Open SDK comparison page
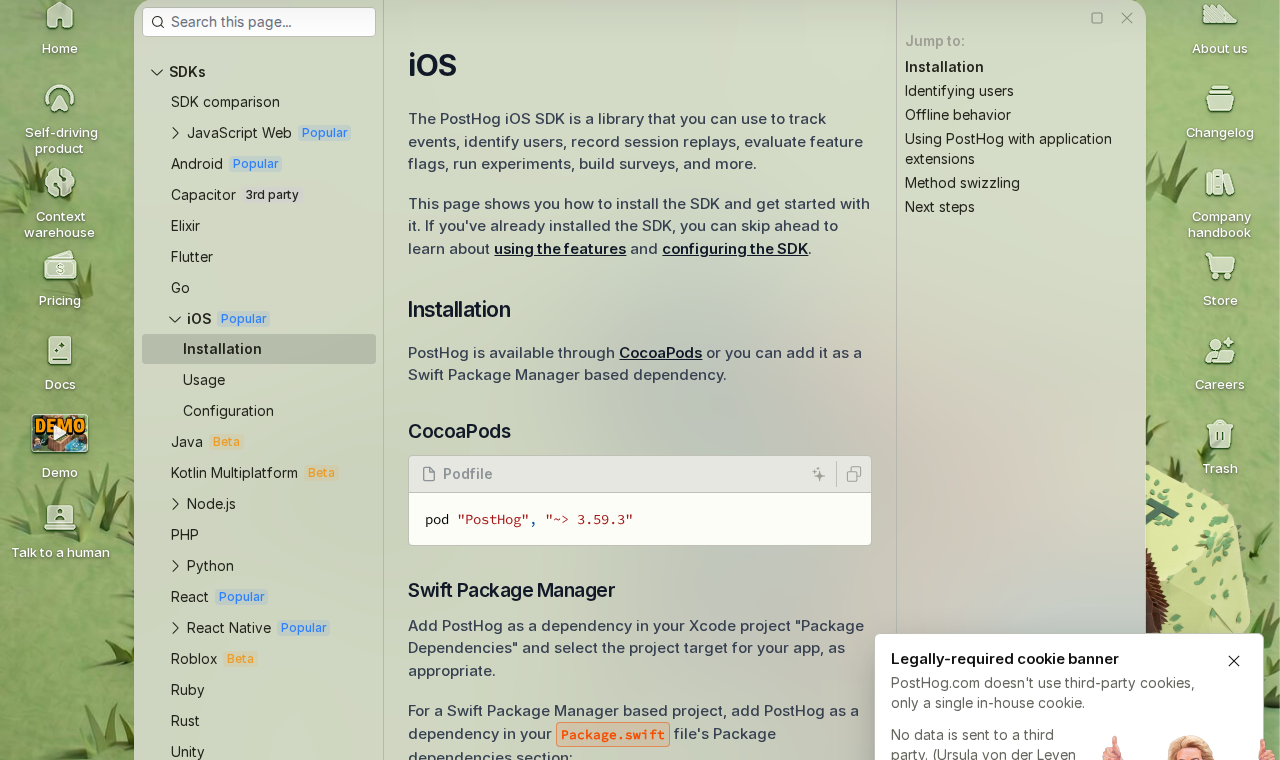The height and width of the screenshot is (760, 1280). 225,102
